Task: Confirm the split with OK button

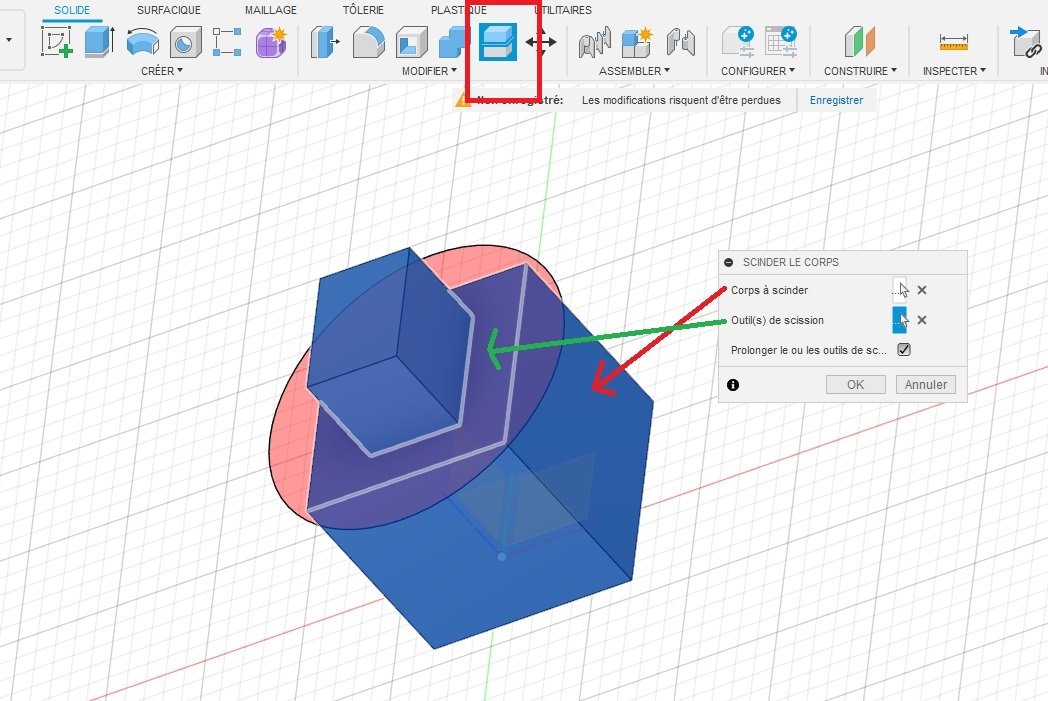Action: 856,384
